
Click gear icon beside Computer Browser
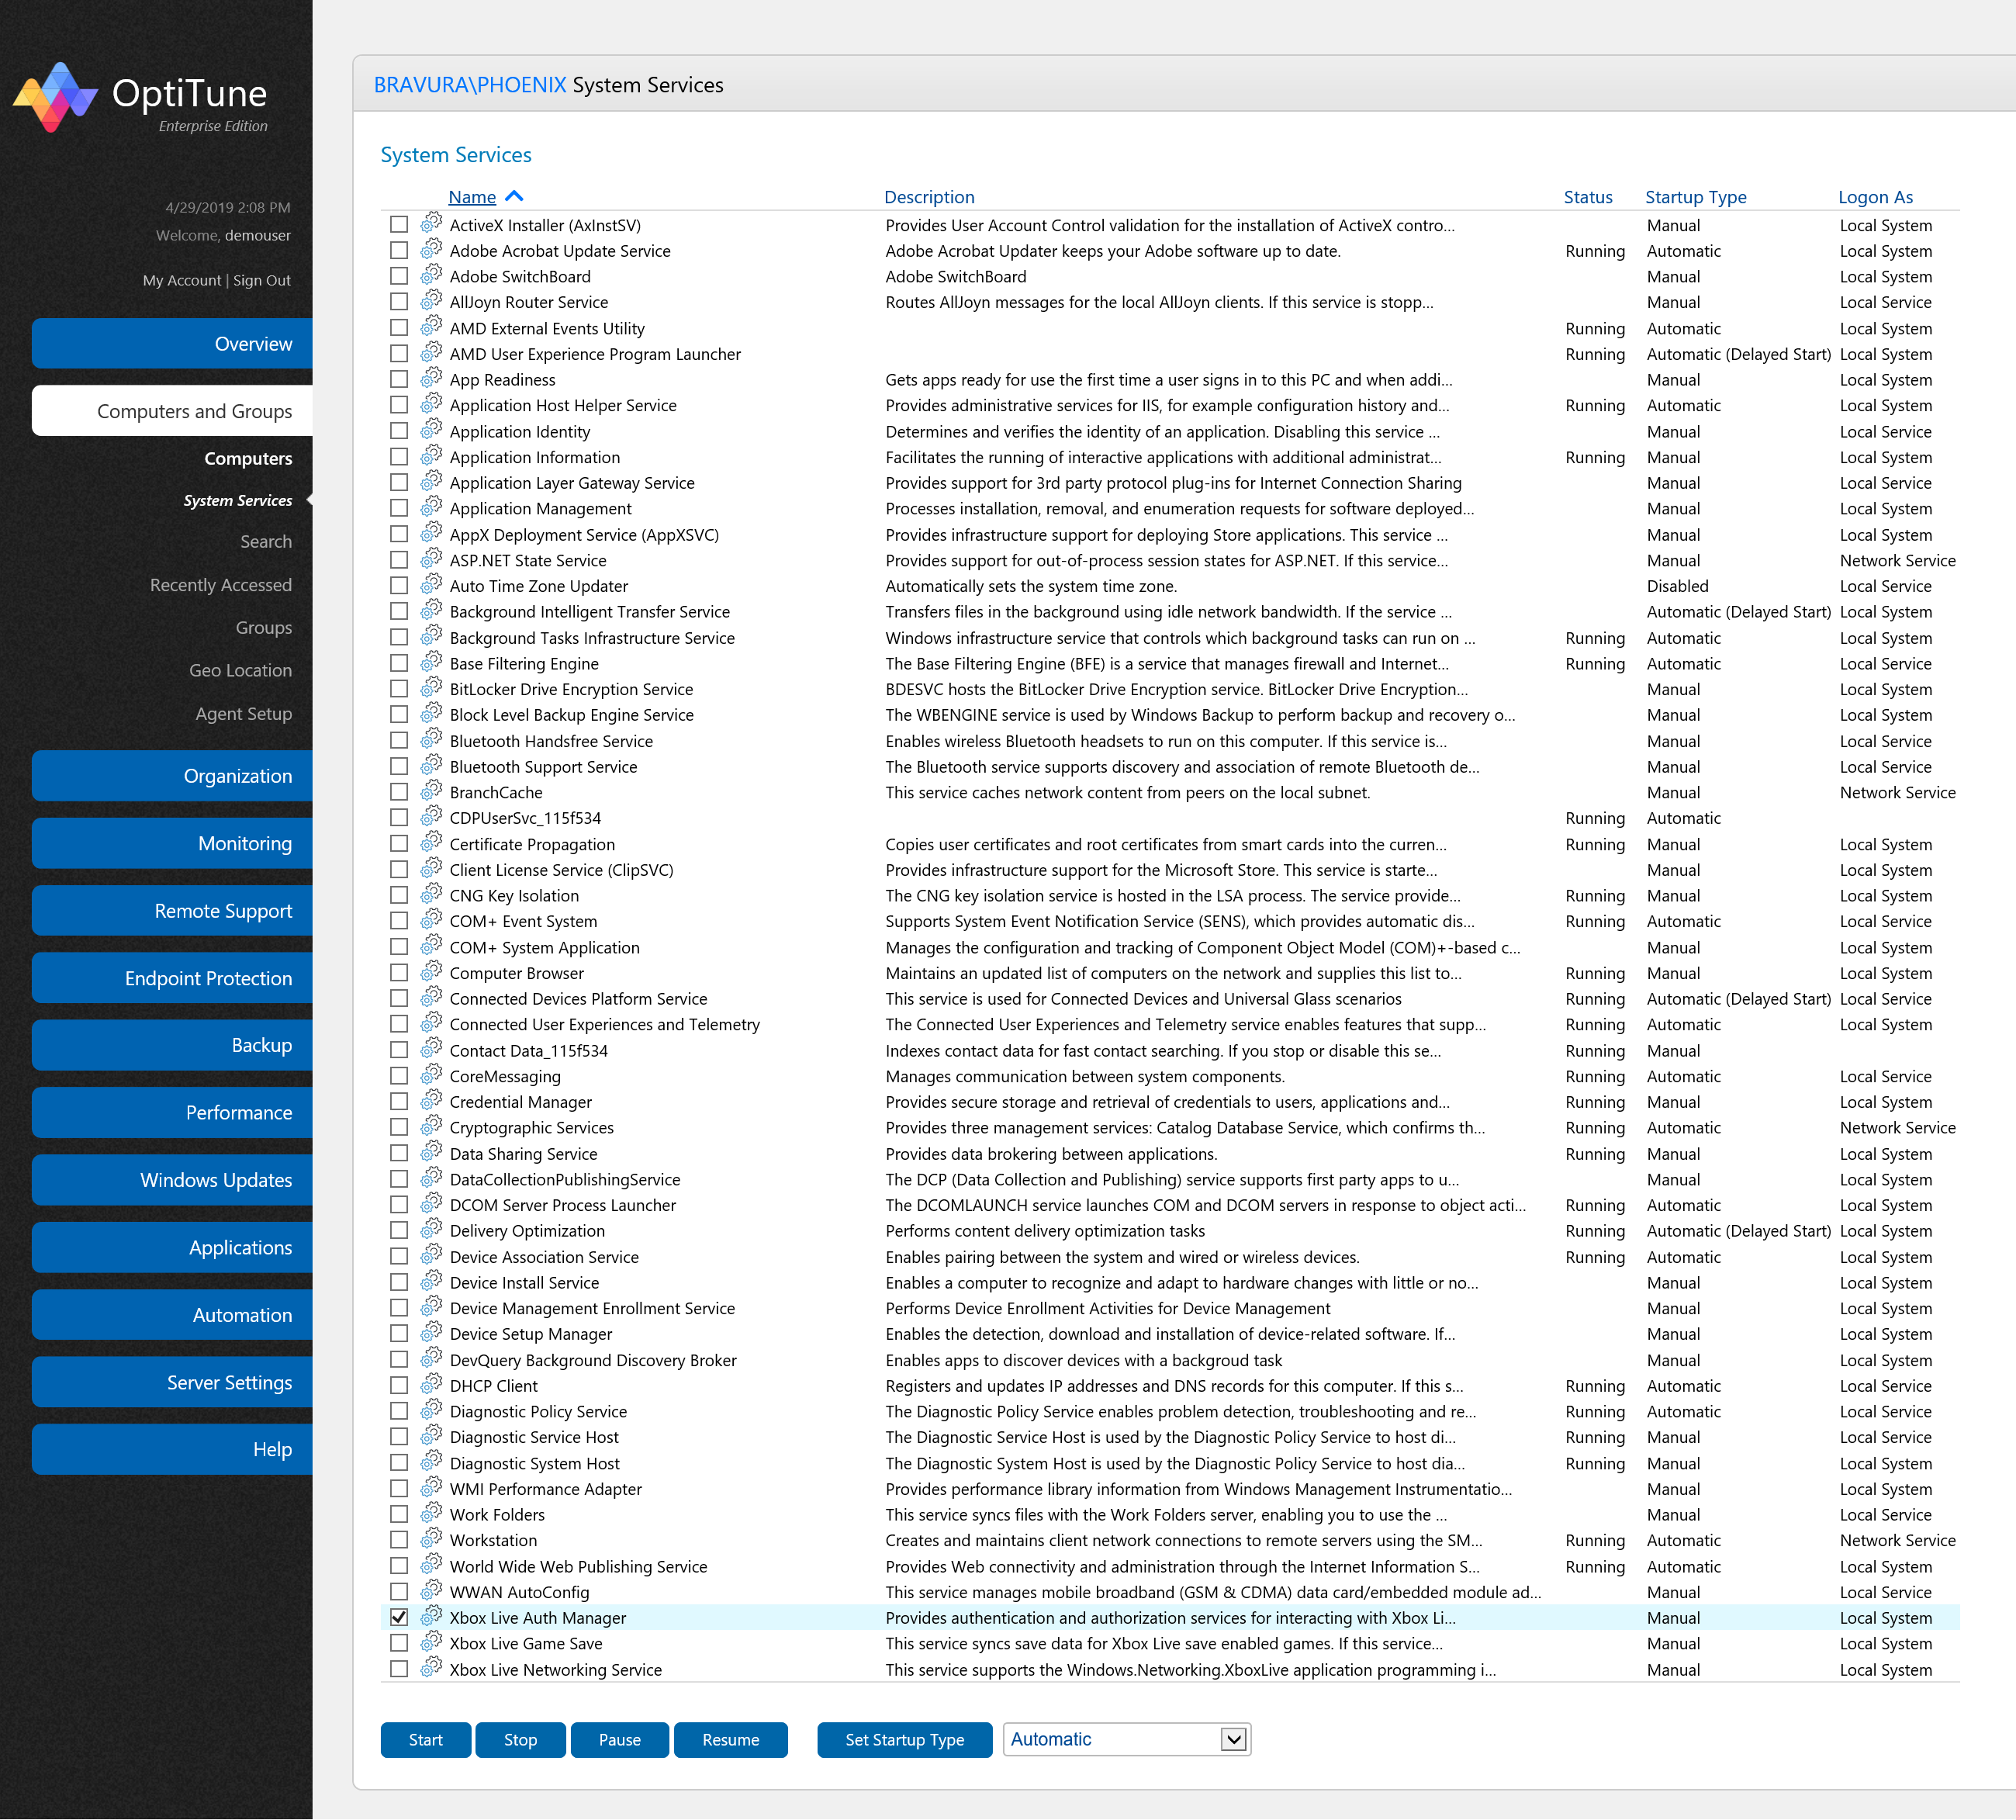pos(431,971)
